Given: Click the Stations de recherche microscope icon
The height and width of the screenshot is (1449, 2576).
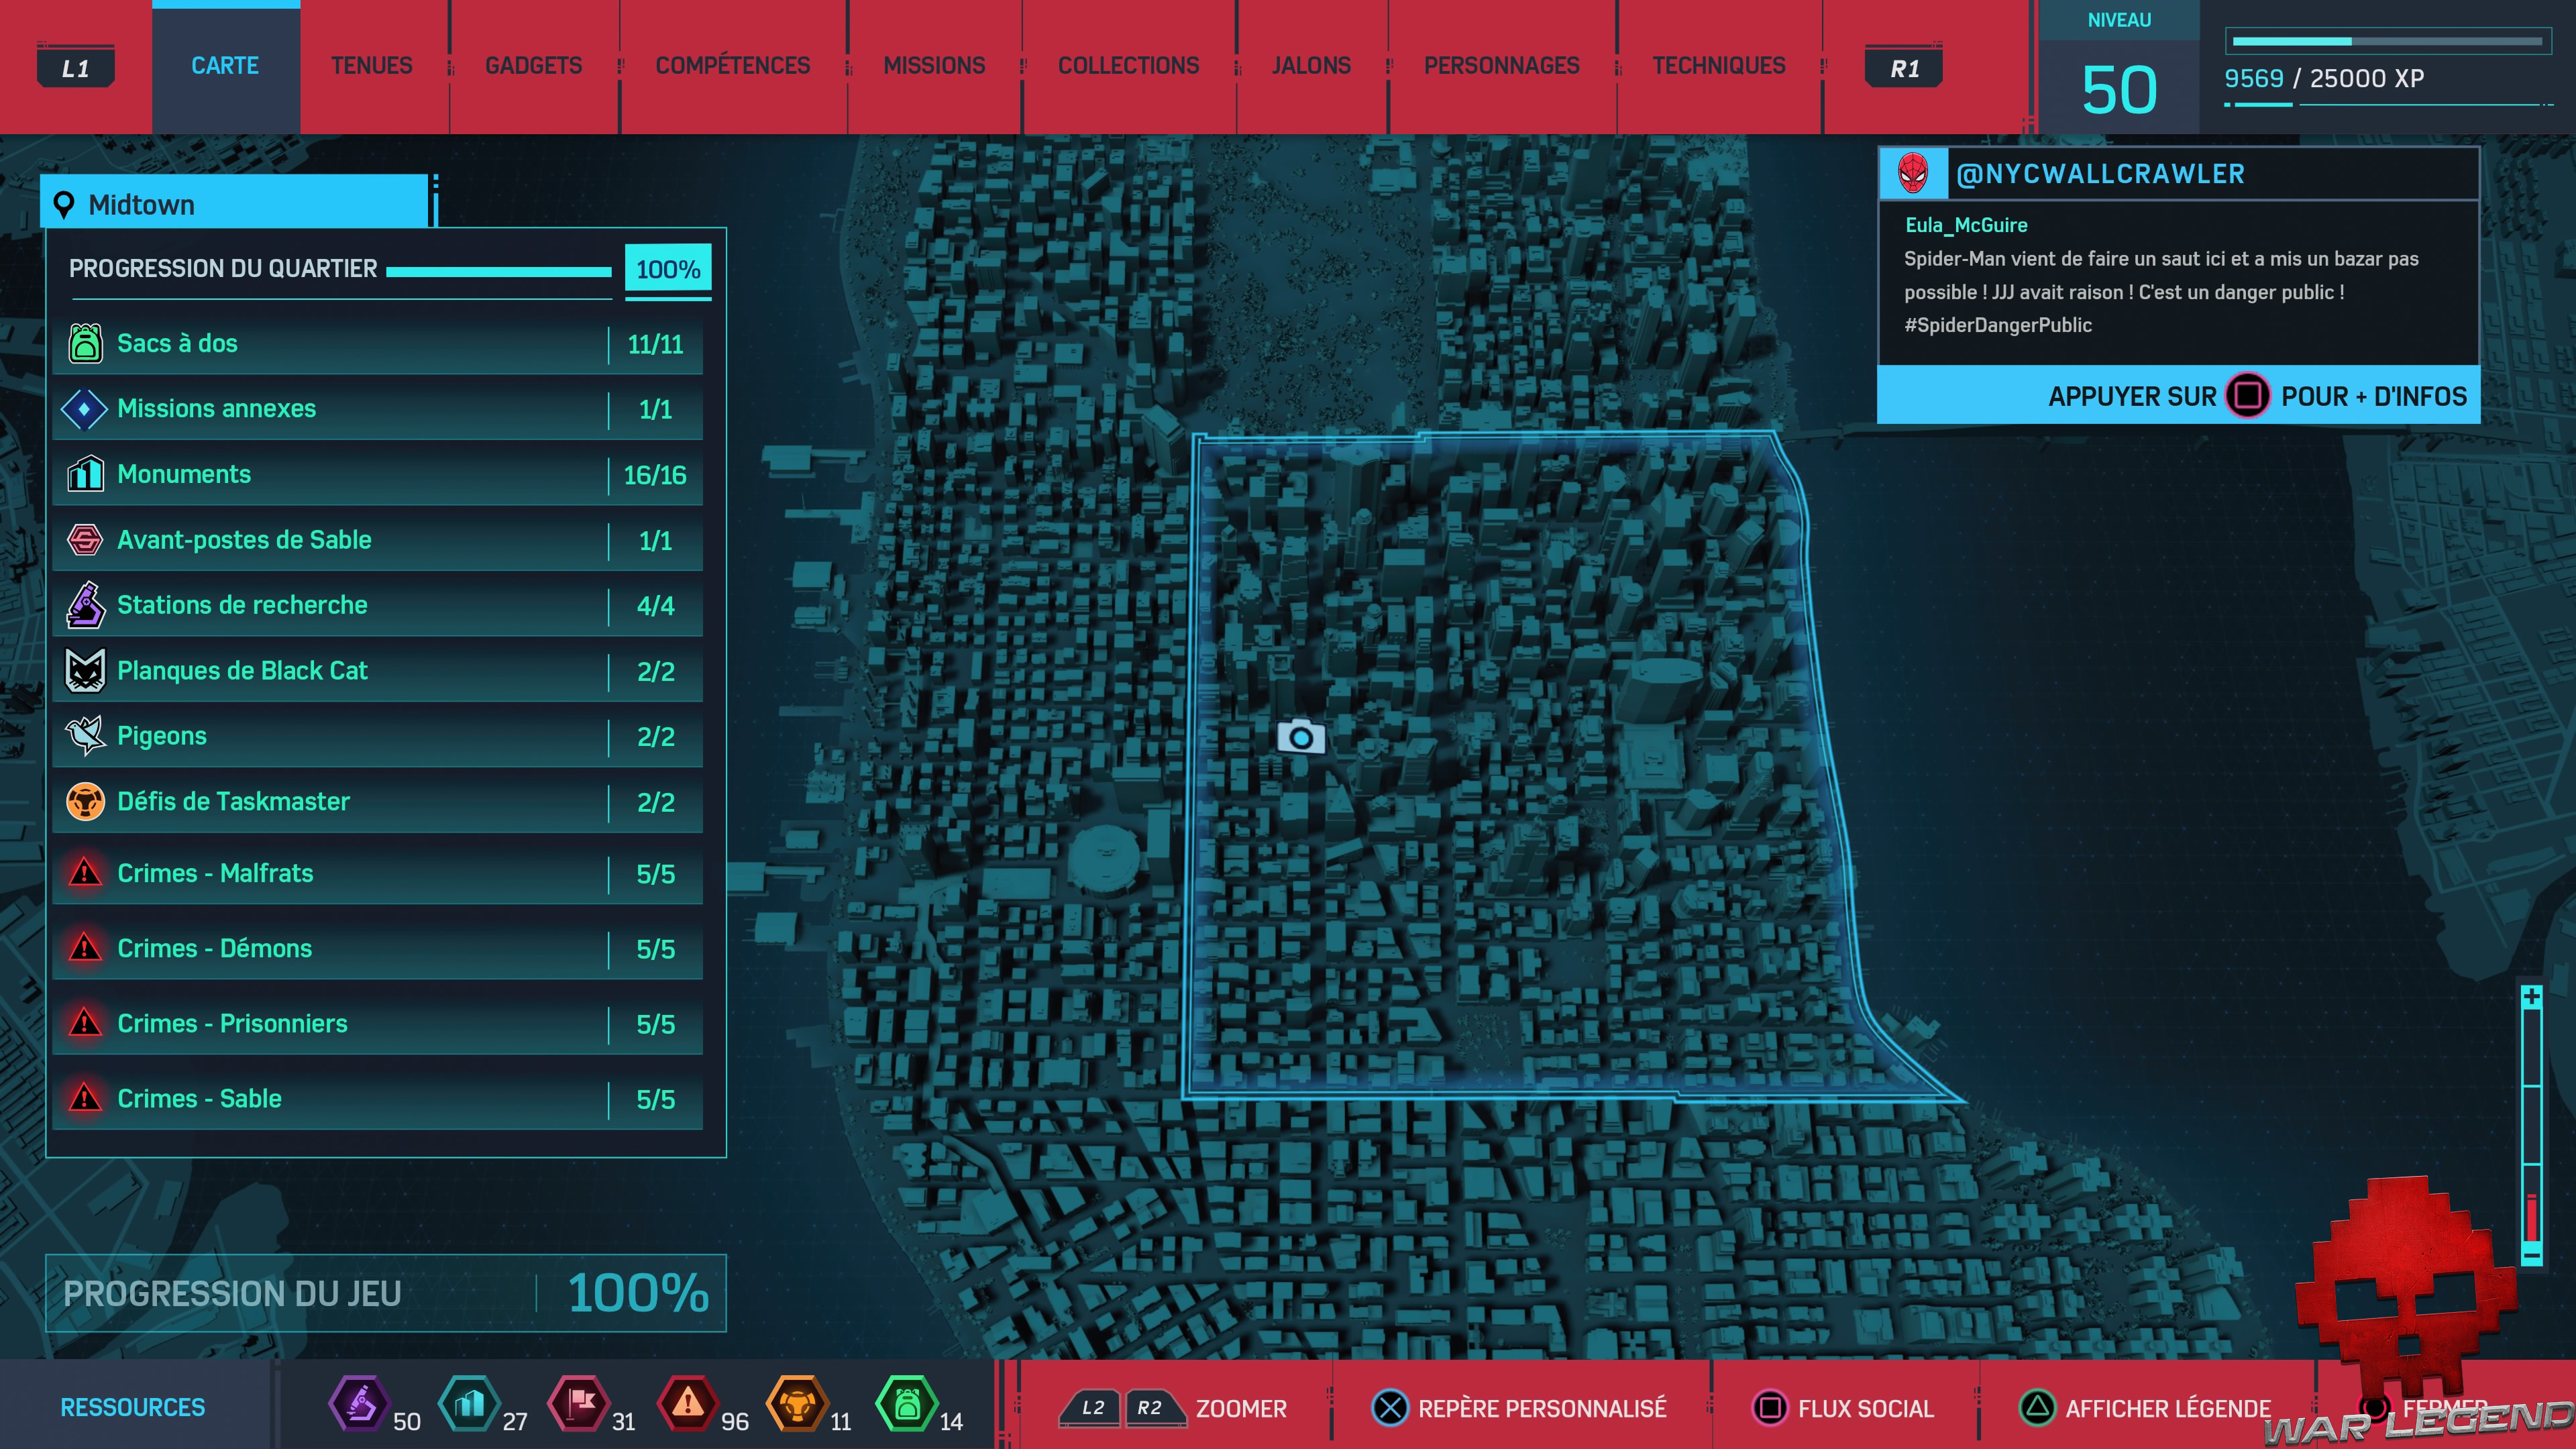Looking at the screenshot, I should pos(85,605).
